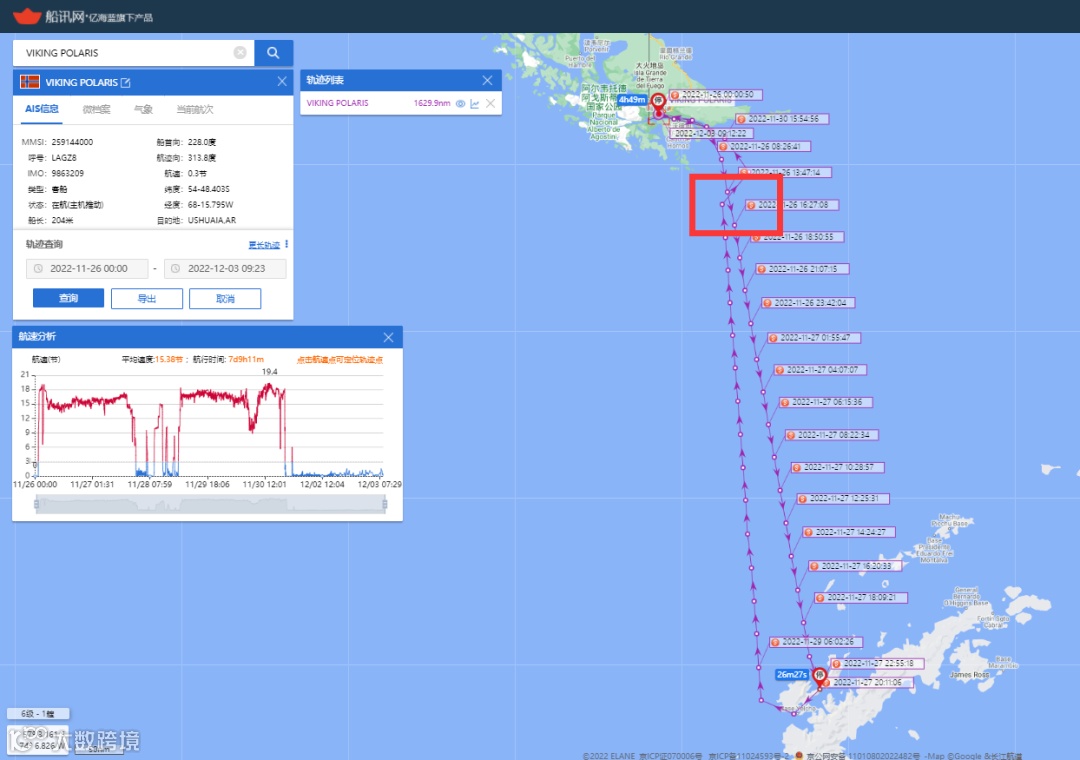This screenshot has width=1080, height=760.
Task: Click the clock icon in end date field
Action: 176,269
